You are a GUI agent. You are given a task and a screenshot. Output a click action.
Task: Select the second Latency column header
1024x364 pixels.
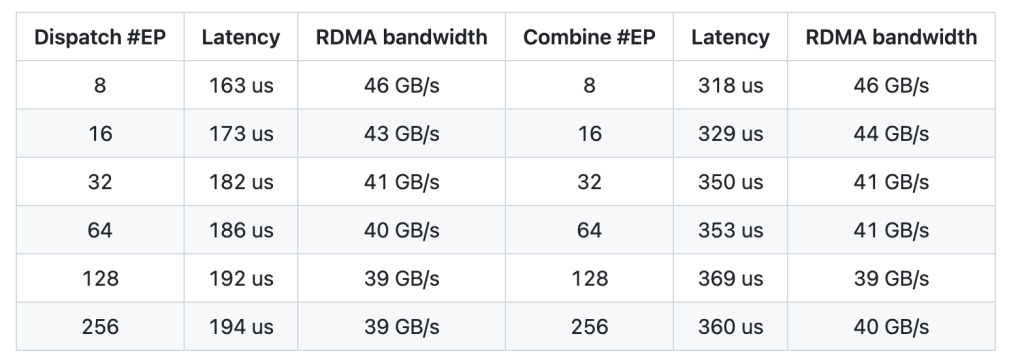click(x=730, y=37)
